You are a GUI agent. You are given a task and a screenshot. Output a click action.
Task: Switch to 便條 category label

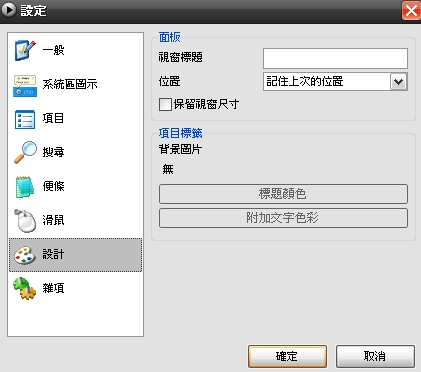tap(53, 186)
